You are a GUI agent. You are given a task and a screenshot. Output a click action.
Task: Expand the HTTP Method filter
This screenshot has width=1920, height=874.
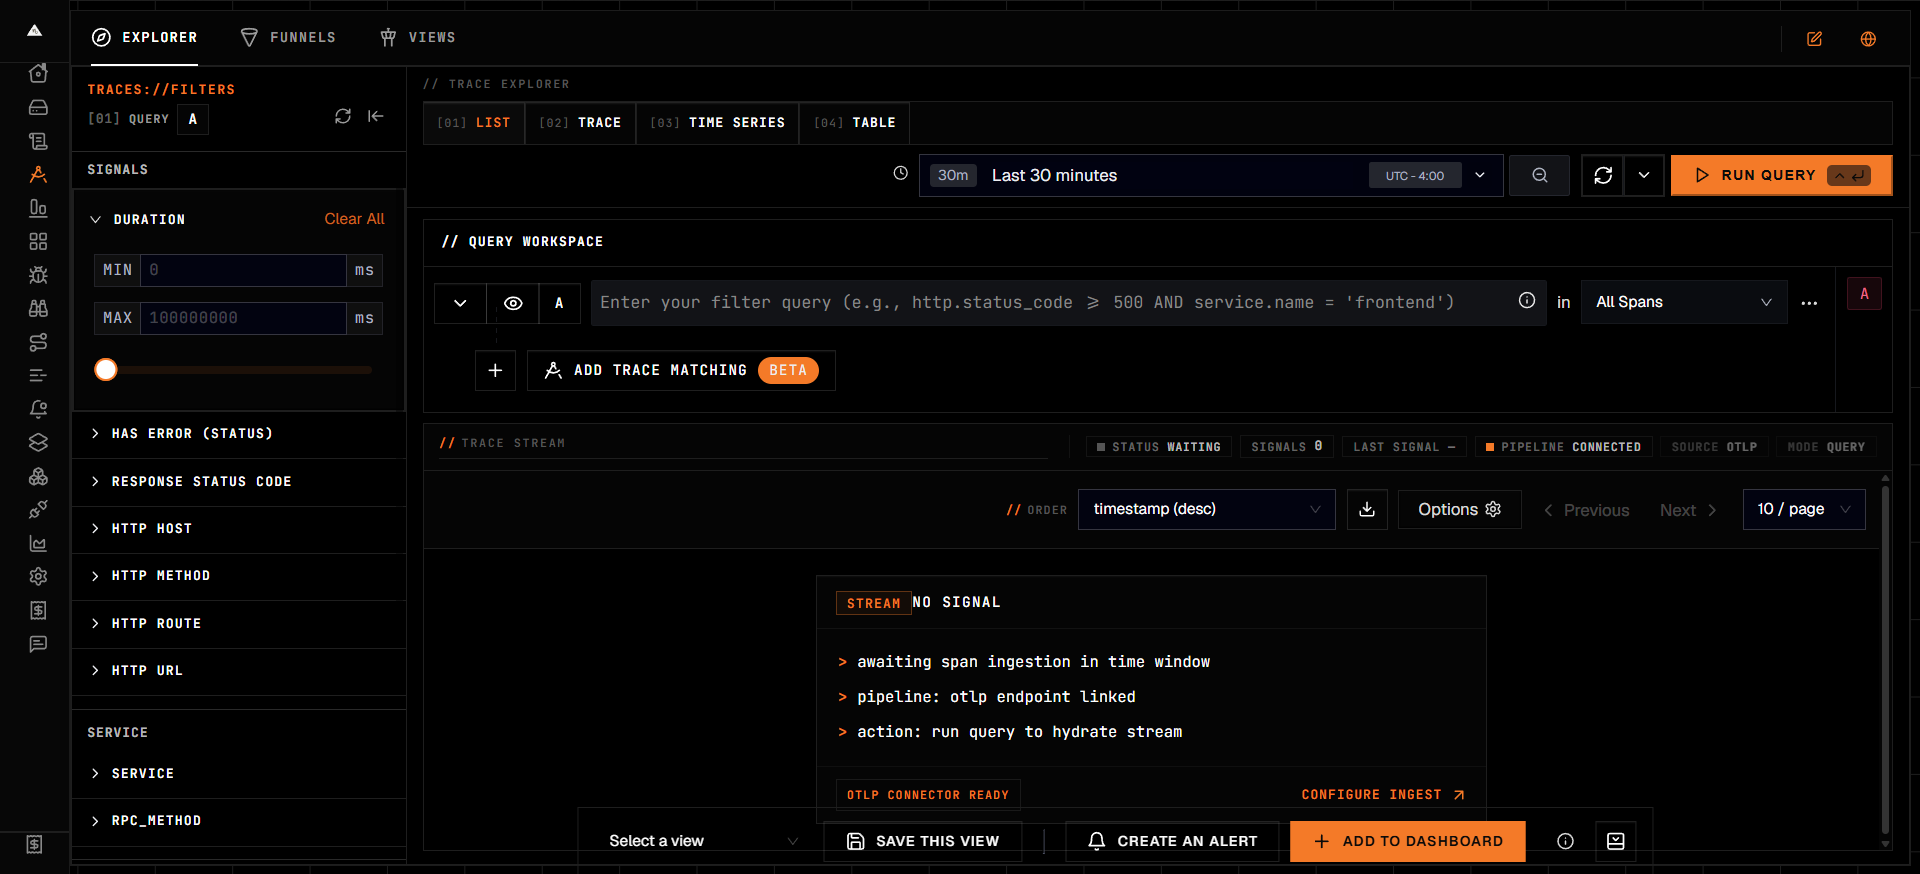click(238, 576)
